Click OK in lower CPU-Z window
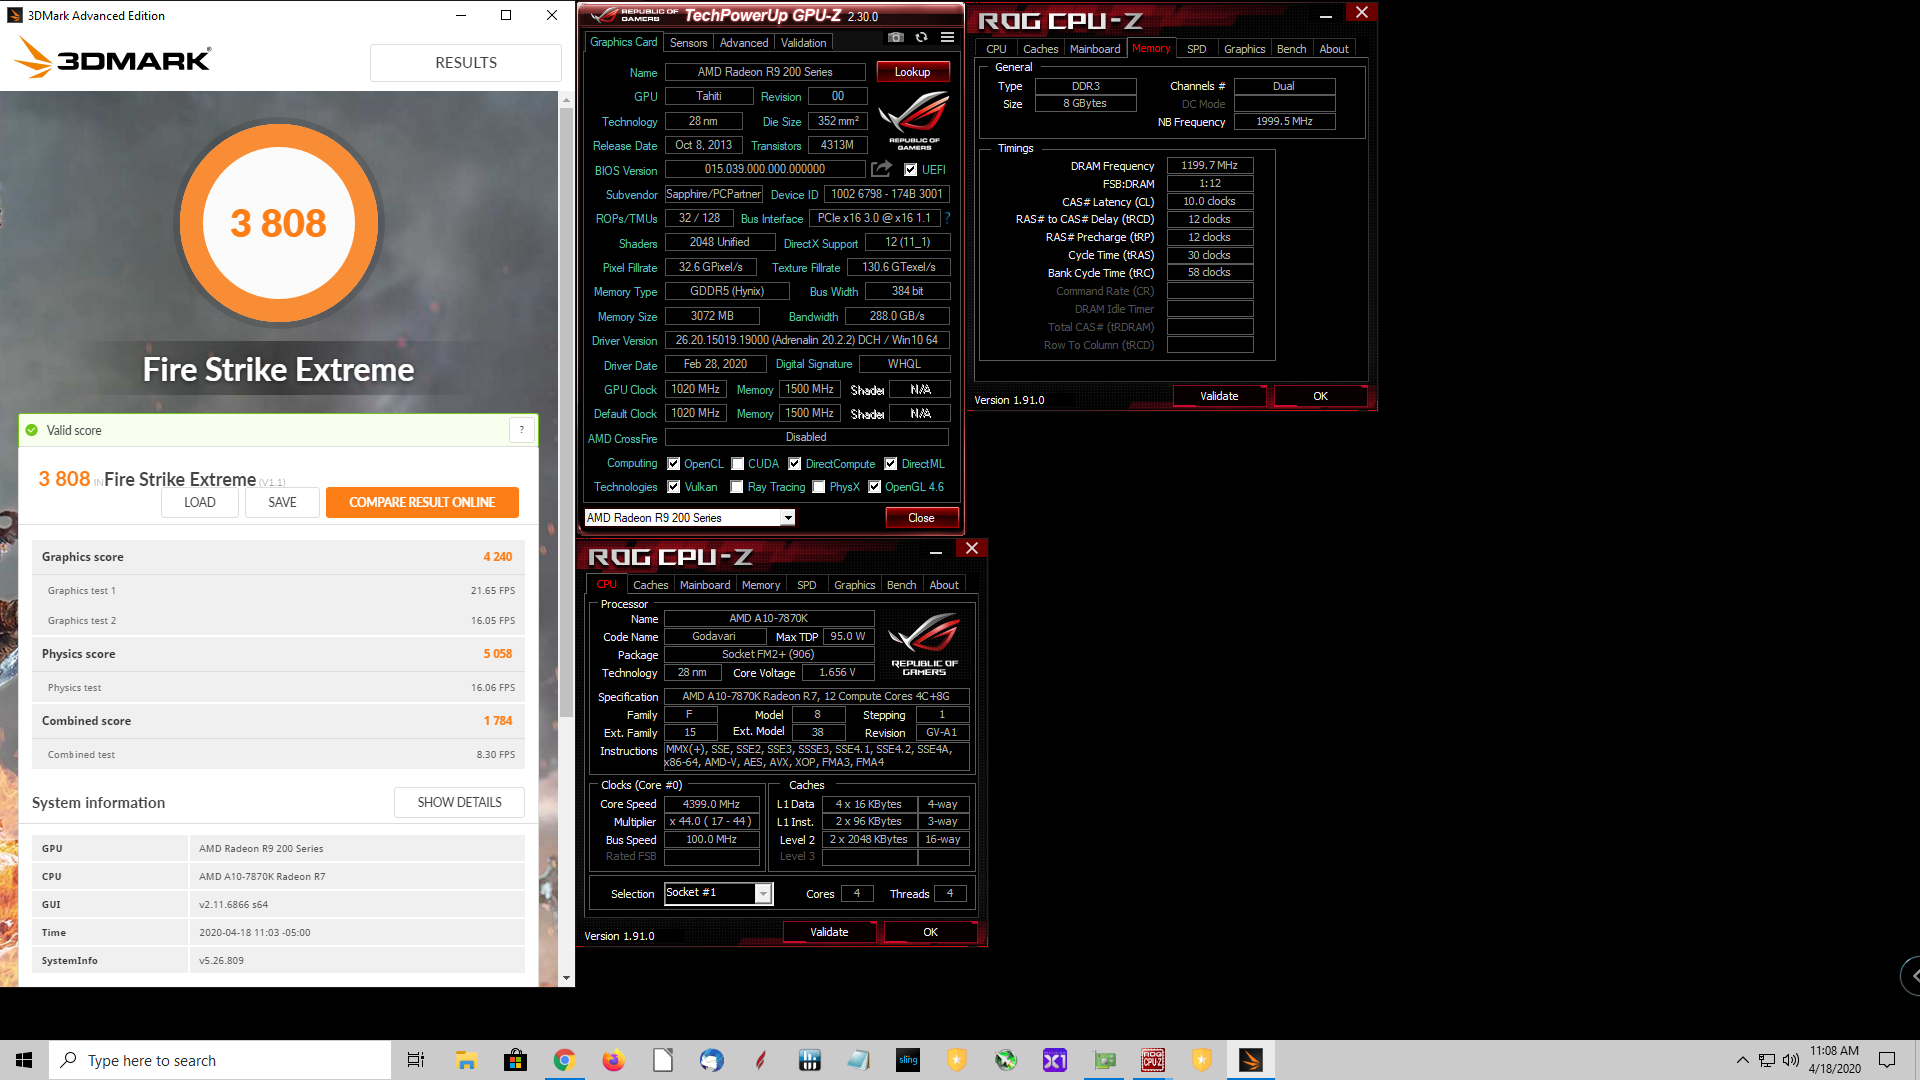 (x=930, y=932)
